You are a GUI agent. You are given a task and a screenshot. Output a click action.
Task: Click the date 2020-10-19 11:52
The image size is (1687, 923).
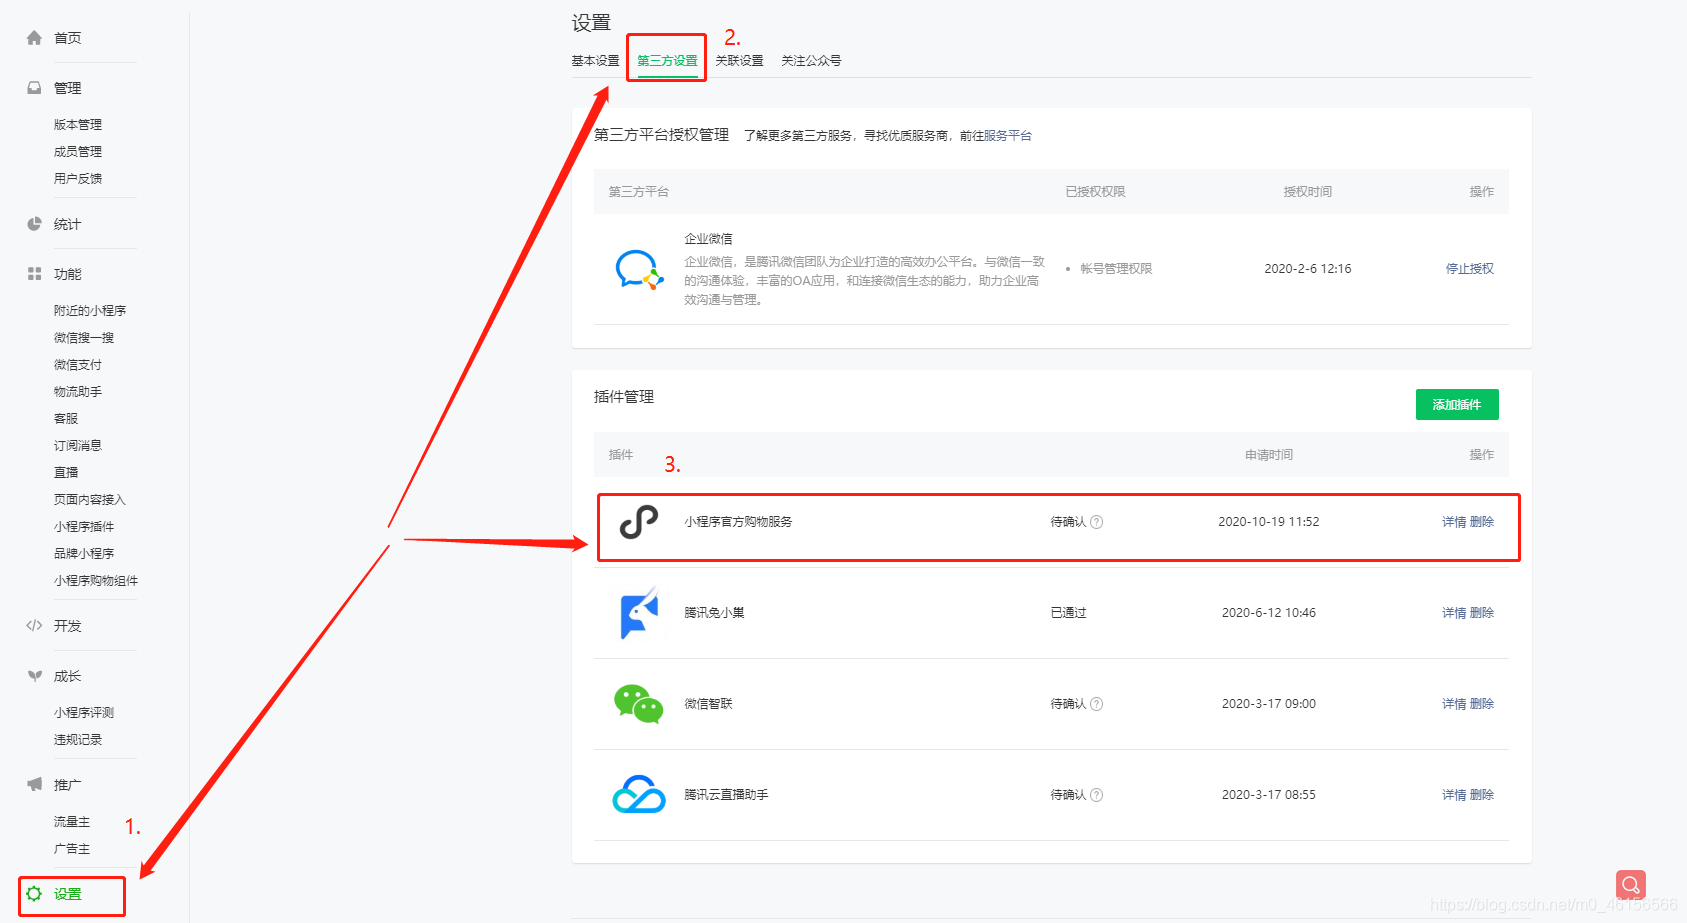1269,522
